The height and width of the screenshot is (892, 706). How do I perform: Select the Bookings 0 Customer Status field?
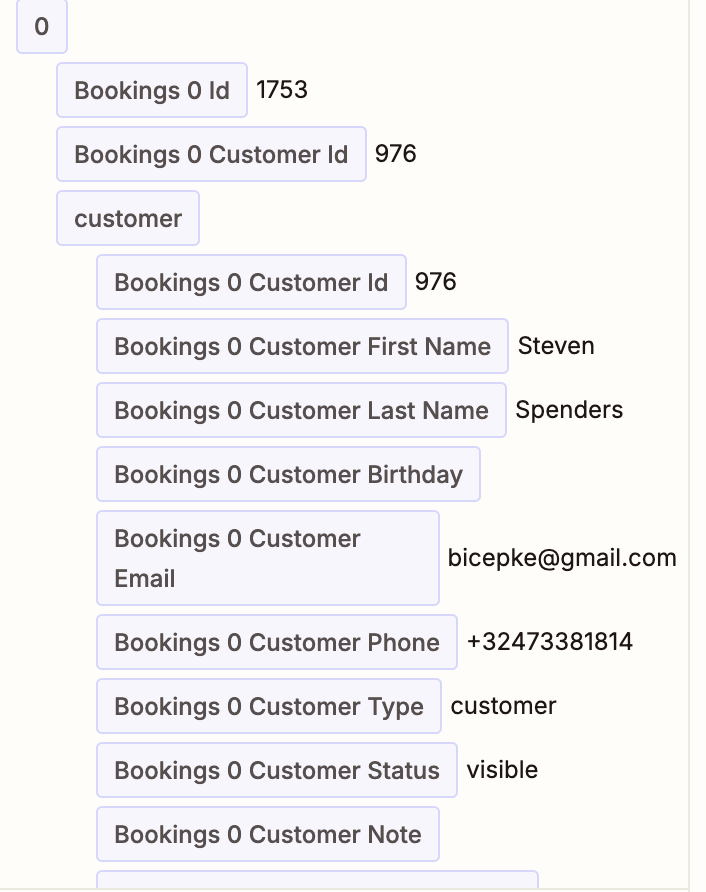(x=277, y=771)
